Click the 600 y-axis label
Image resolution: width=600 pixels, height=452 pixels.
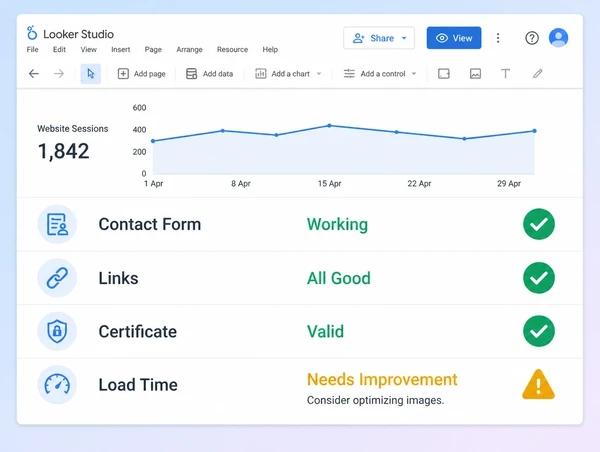coord(139,108)
